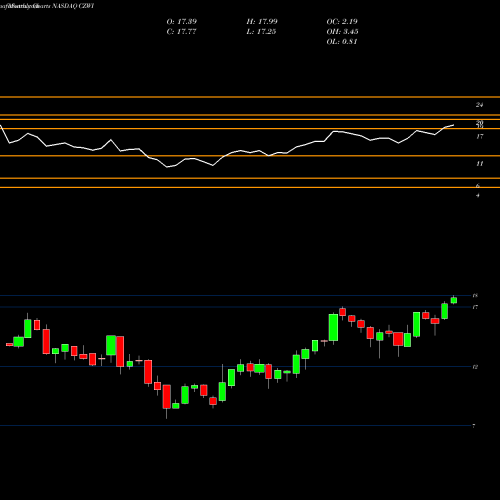Click the NASDAQ CZWI chart title

[x=72, y=6]
